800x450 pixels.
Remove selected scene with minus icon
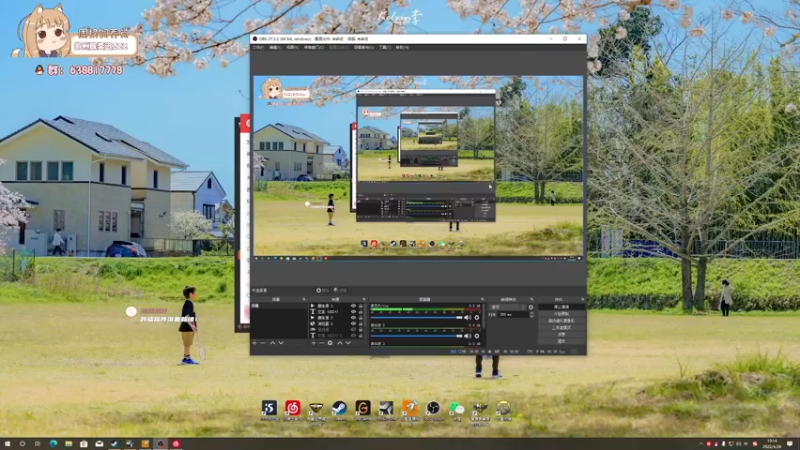tap(263, 343)
